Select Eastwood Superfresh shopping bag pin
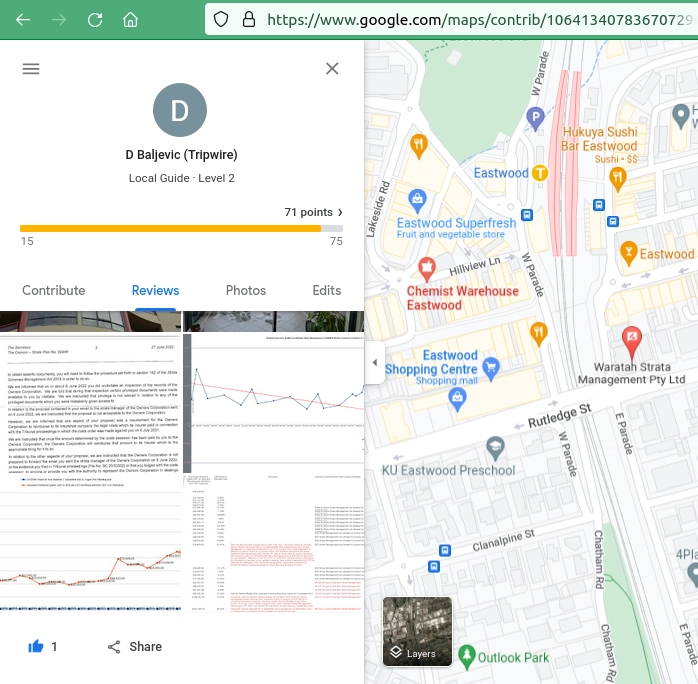The width and height of the screenshot is (698, 684). pyautogui.click(x=418, y=200)
